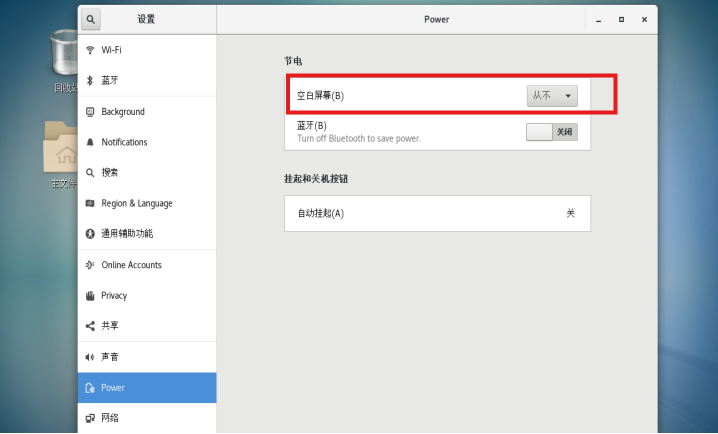Click the 设置 title in sidebar header
Screen dimensions: 718x434
146,19
